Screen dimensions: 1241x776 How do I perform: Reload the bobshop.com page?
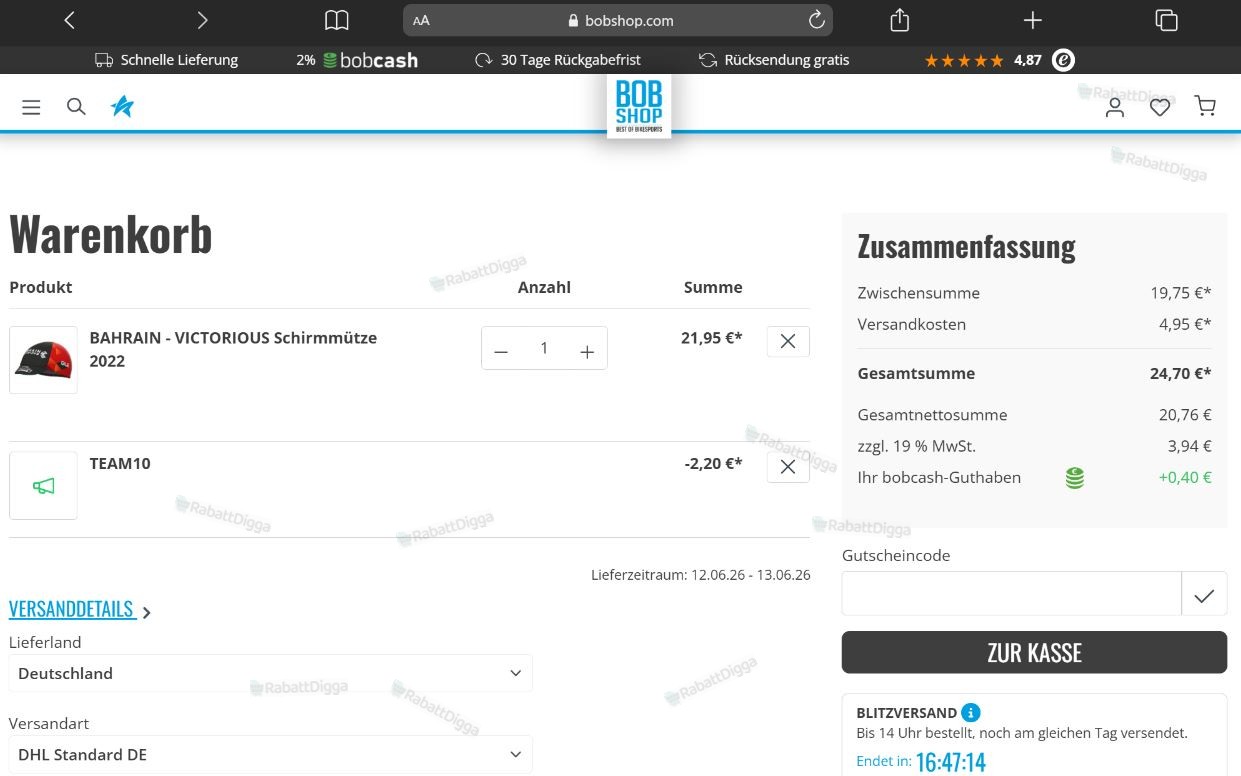click(x=816, y=20)
